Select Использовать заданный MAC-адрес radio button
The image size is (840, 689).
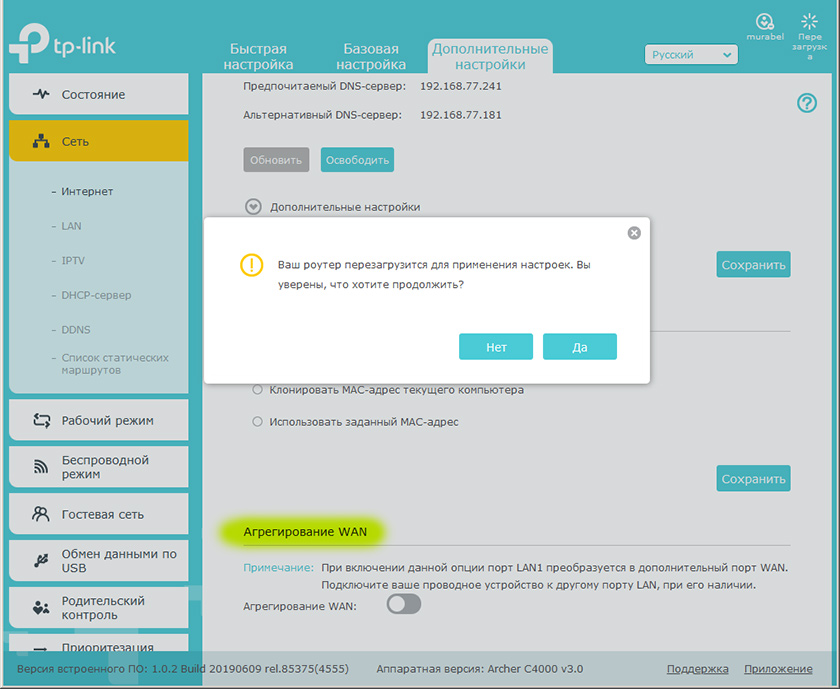(257, 422)
